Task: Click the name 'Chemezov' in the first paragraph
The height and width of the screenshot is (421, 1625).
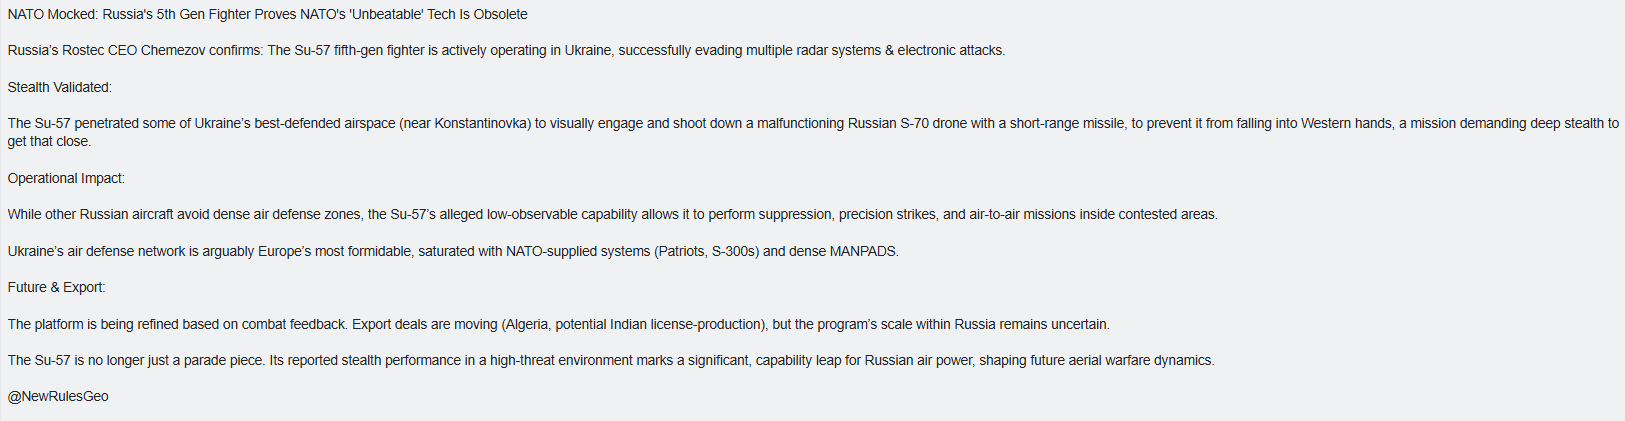Action: pyautogui.click(x=172, y=51)
